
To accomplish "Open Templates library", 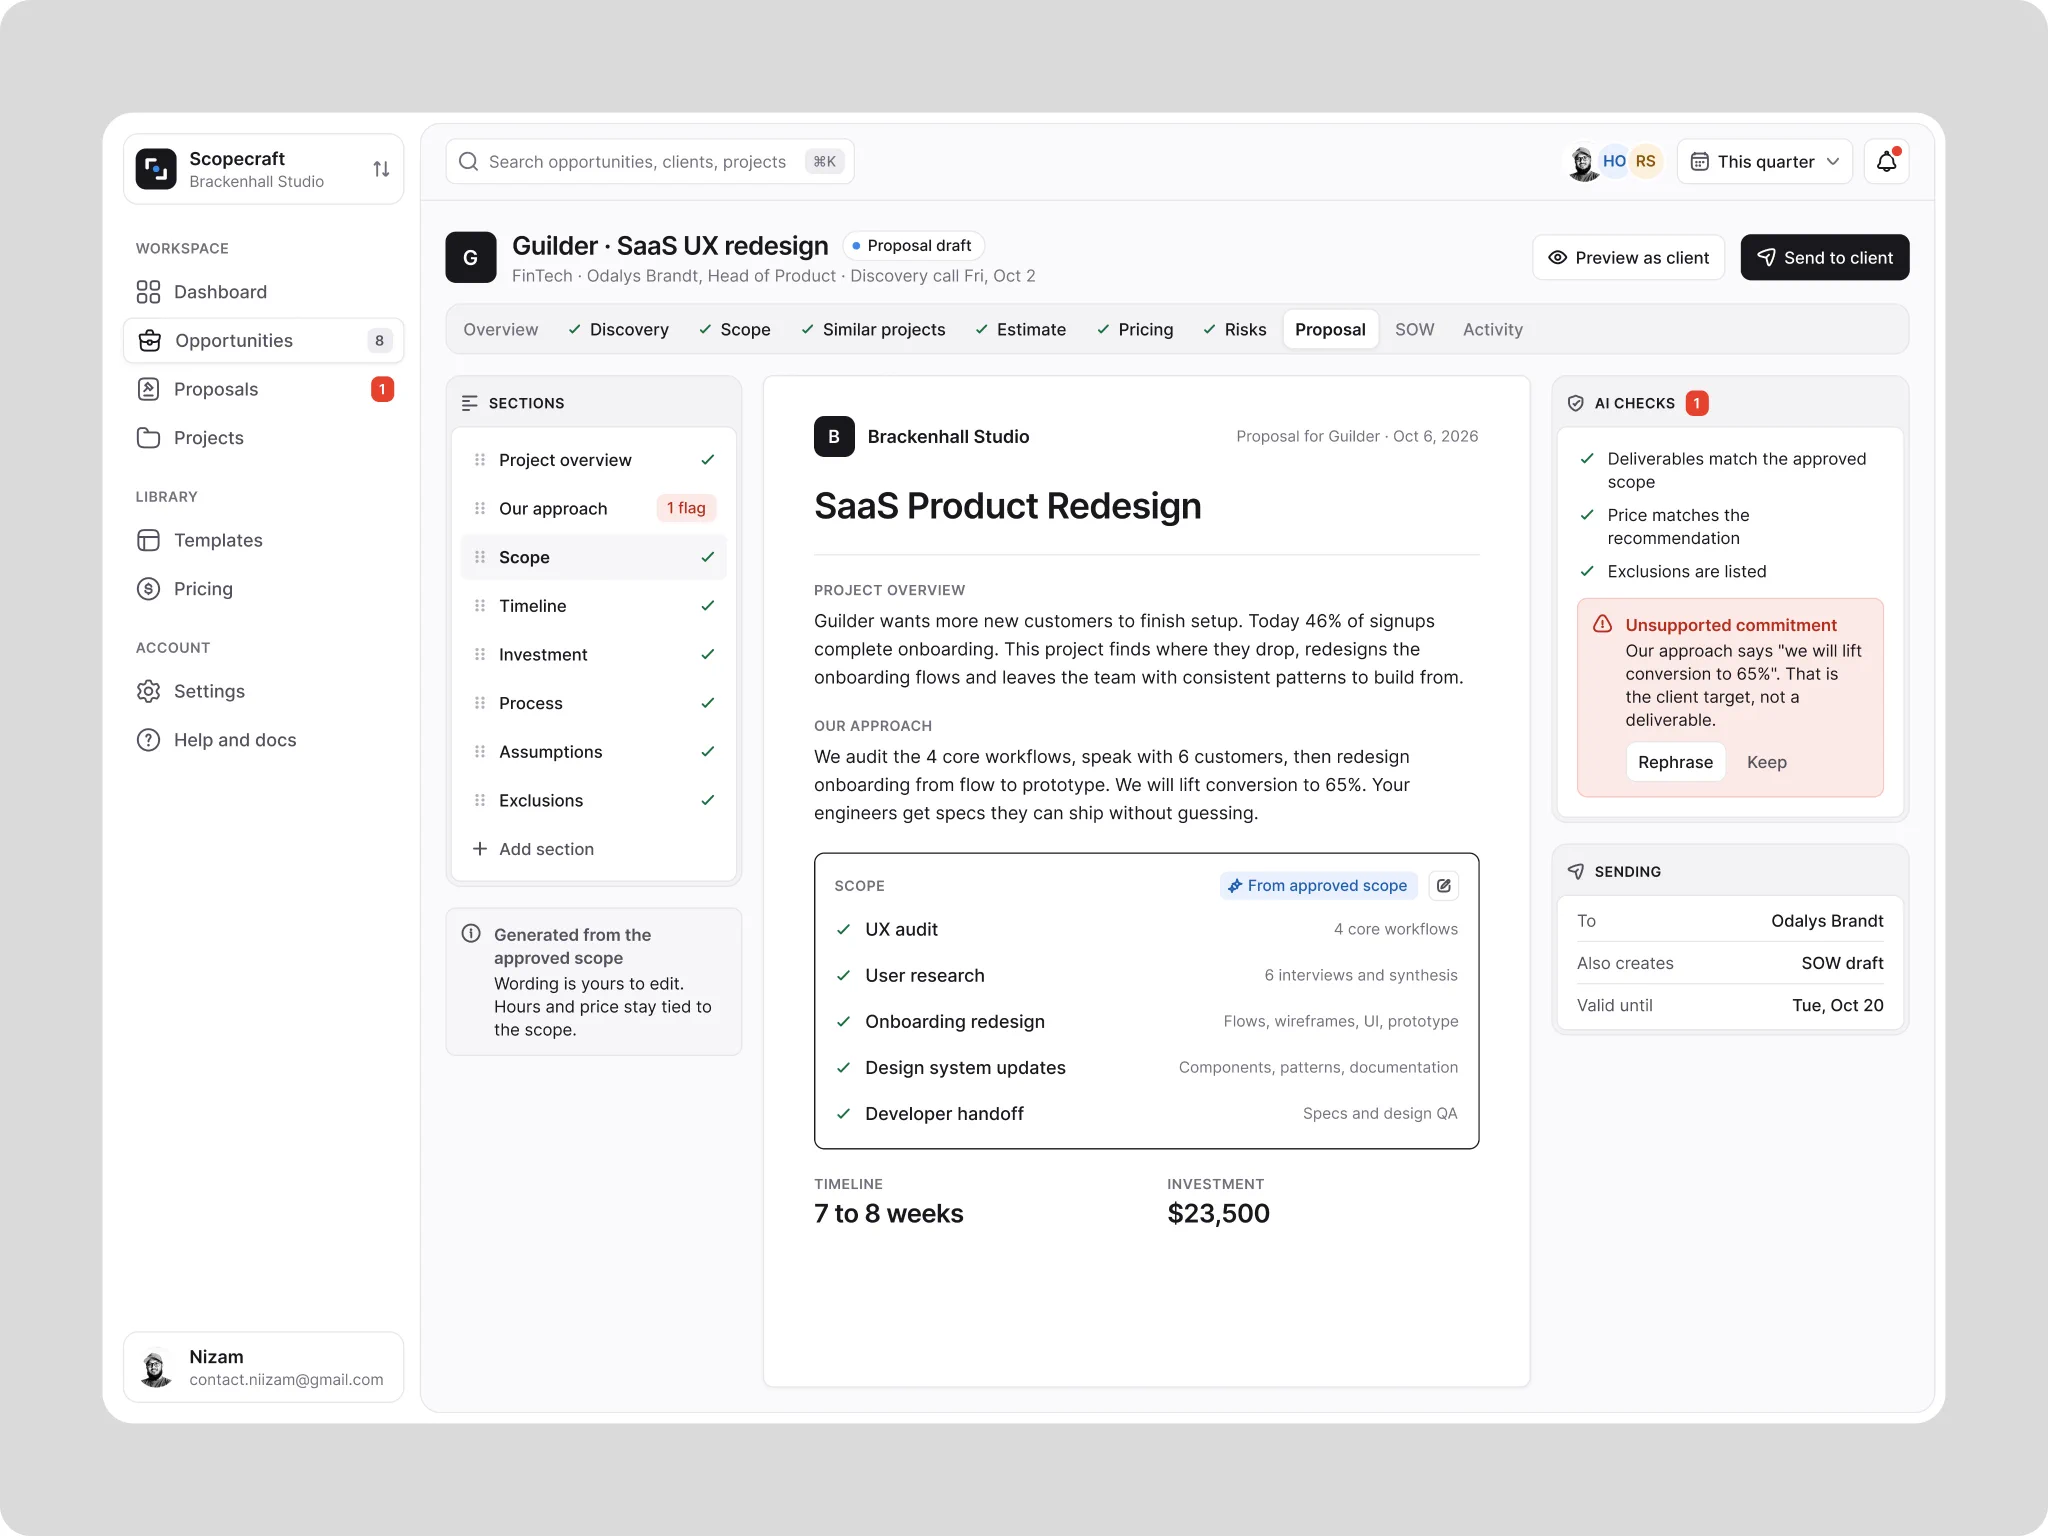I will (264, 540).
